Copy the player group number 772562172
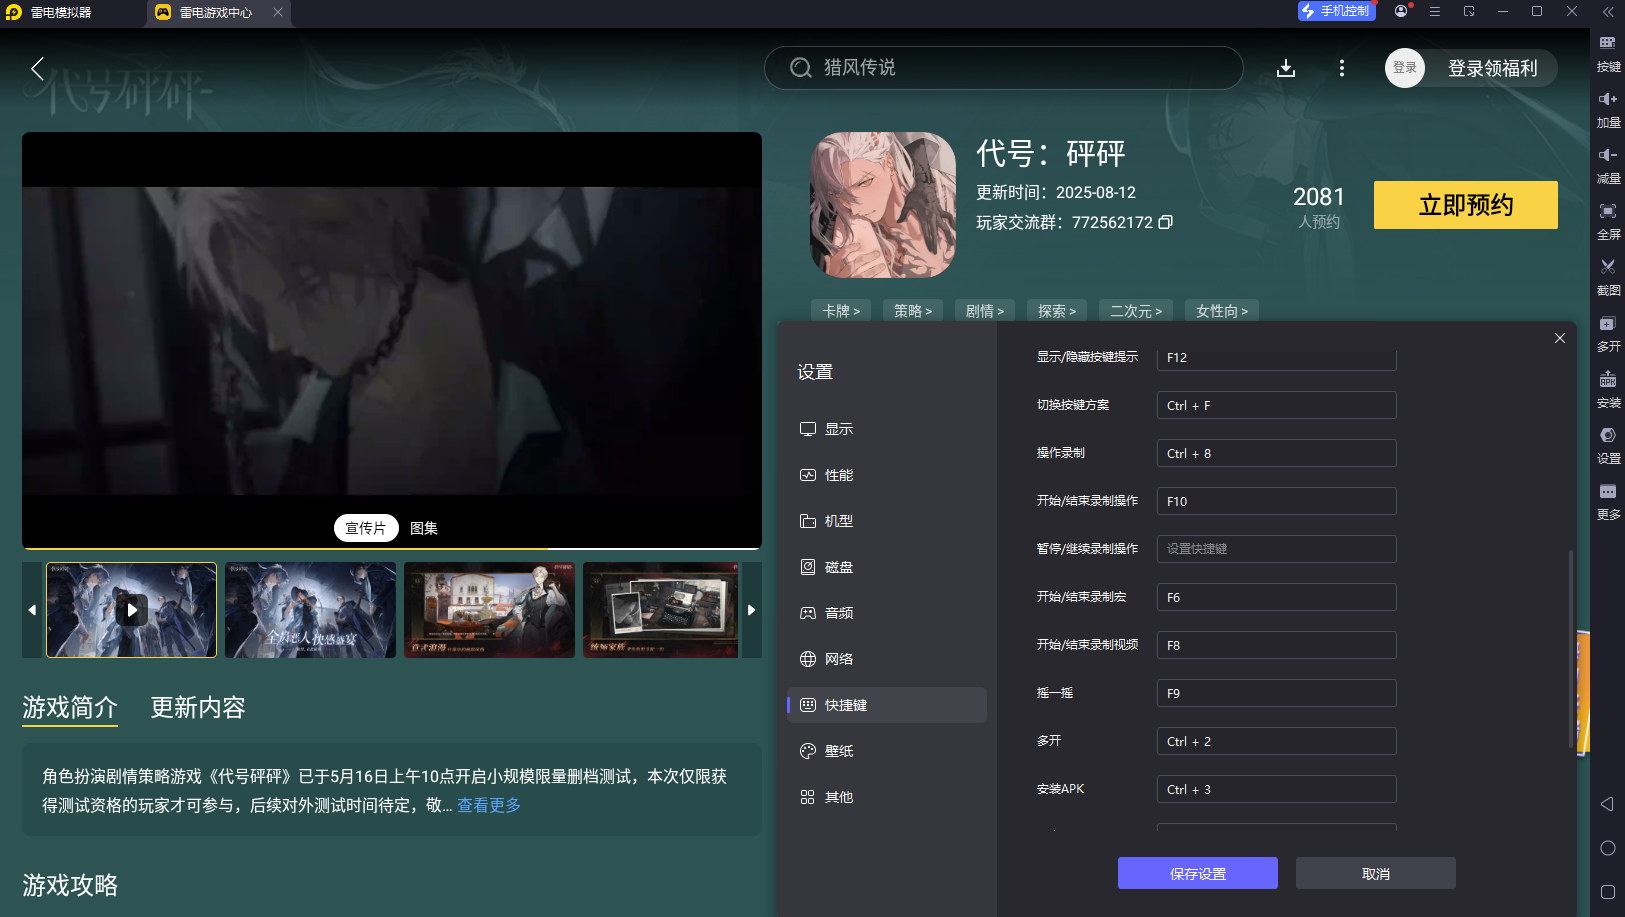The width and height of the screenshot is (1625, 917). click(1165, 222)
